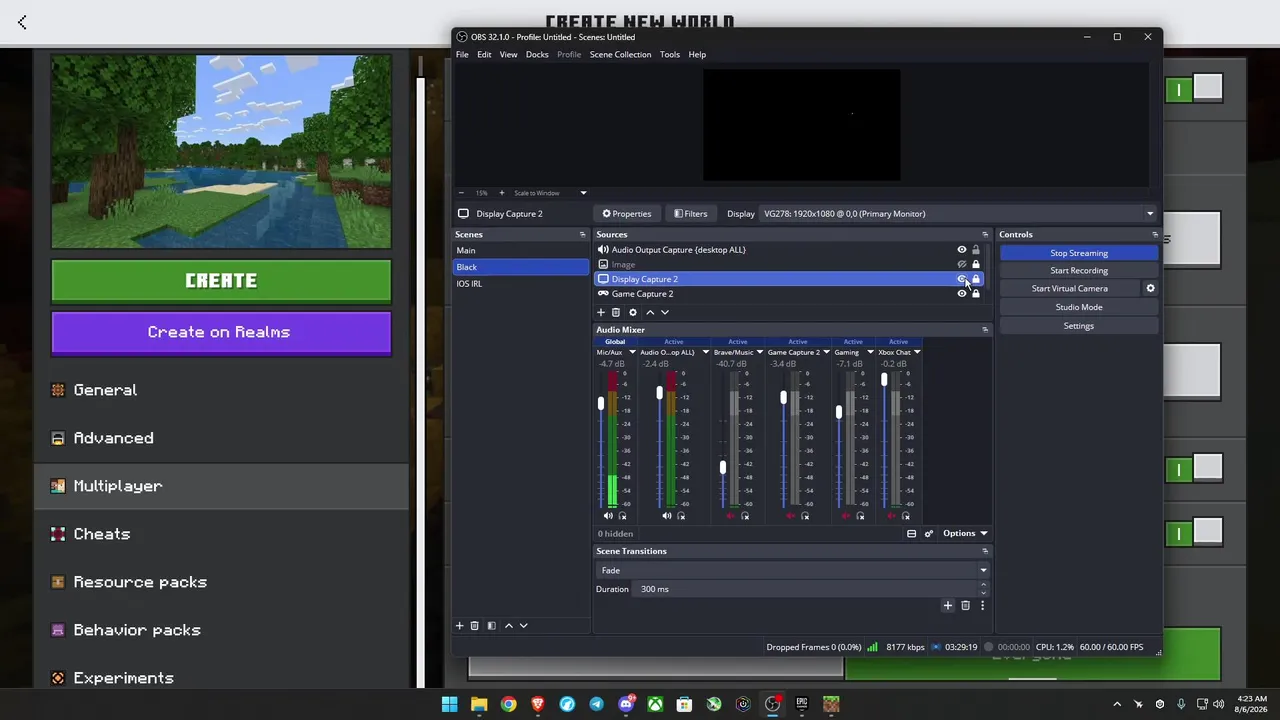Remove the selected source with the trash icon
The width and height of the screenshot is (1280, 720).
click(x=616, y=312)
